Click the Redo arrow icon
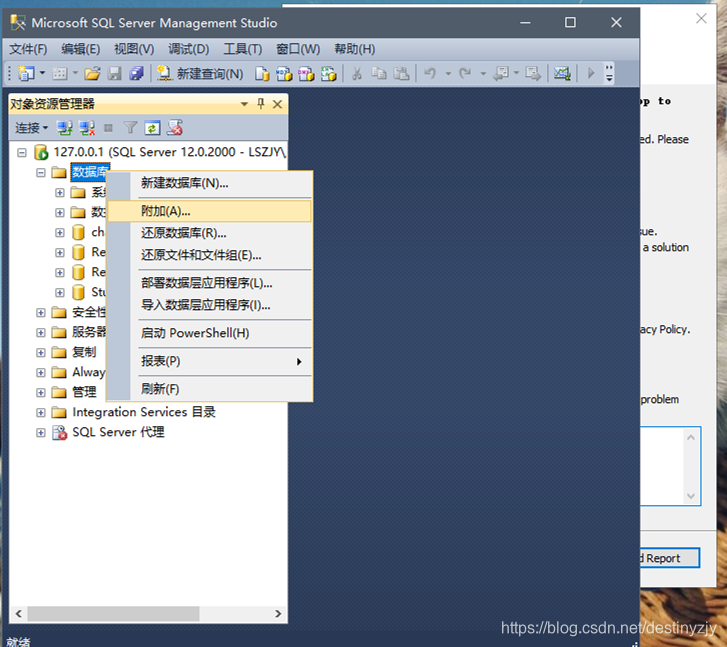The width and height of the screenshot is (727, 647). click(465, 73)
